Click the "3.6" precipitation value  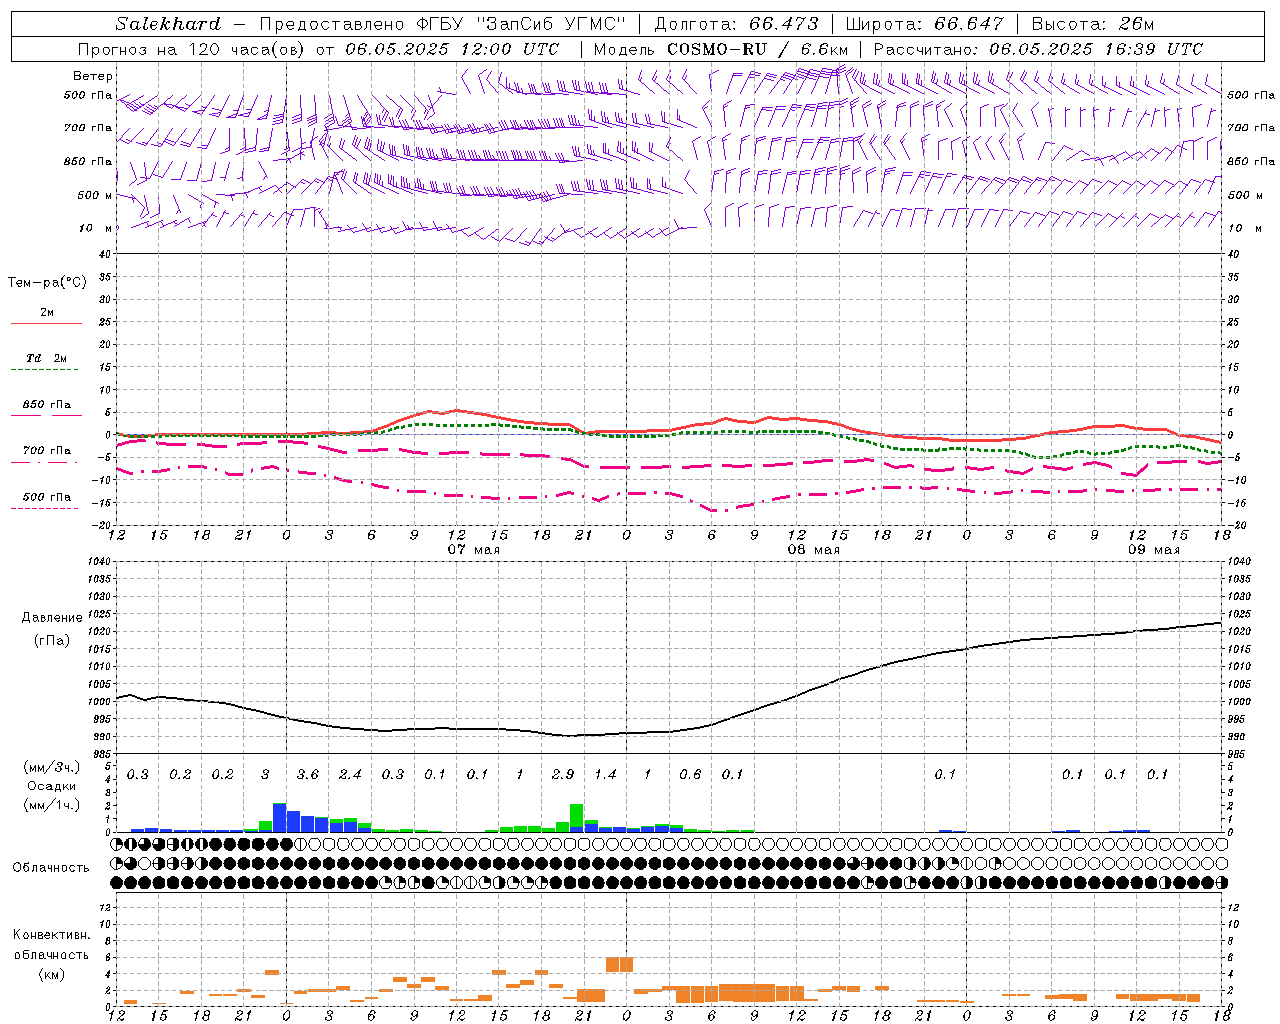coord(308,774)
